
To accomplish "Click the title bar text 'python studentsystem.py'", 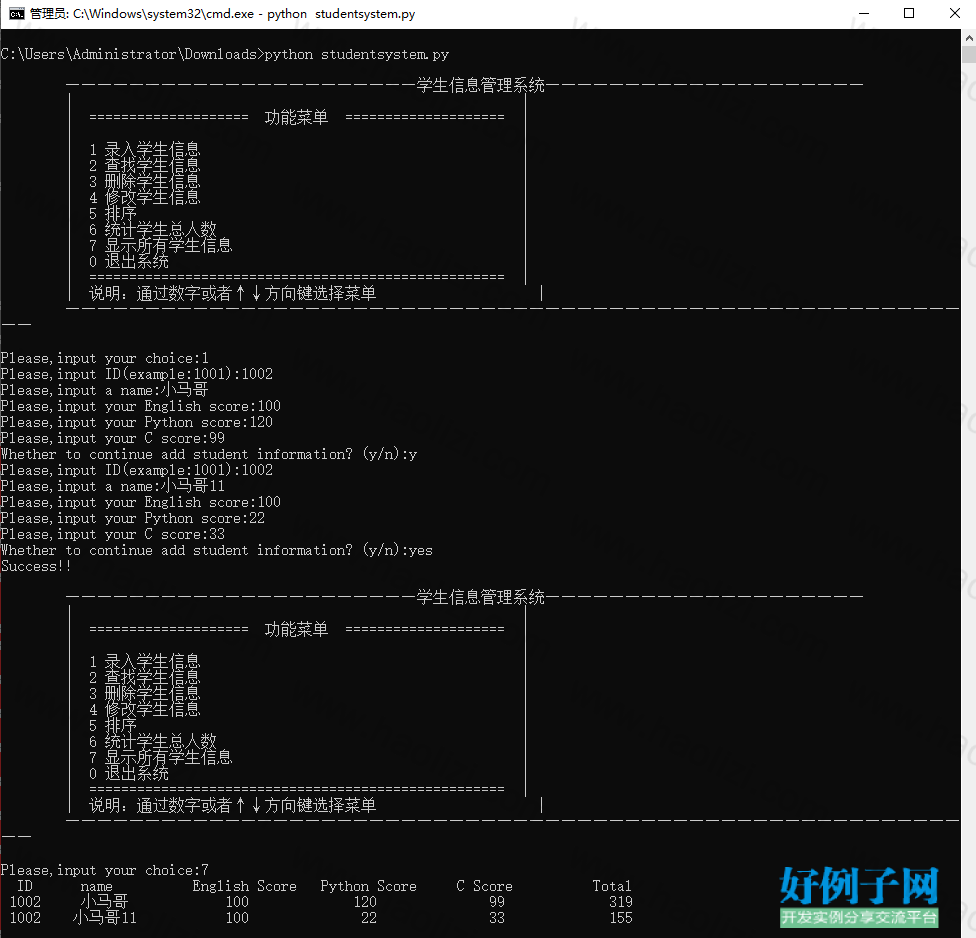I will point(341,14).
